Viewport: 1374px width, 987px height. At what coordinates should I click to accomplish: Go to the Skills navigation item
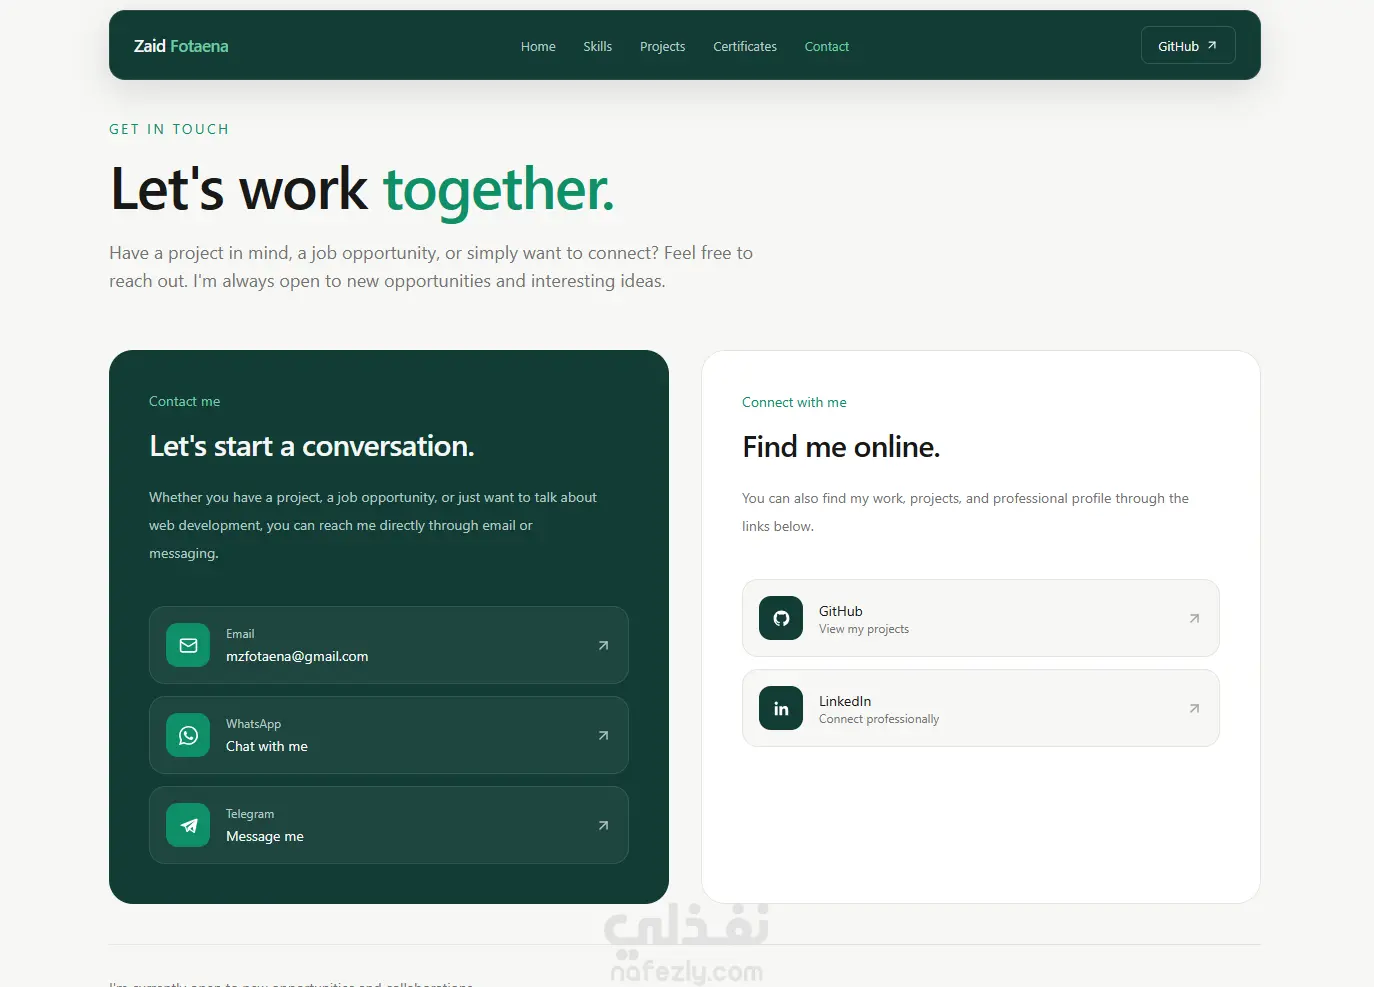(598, 46)
